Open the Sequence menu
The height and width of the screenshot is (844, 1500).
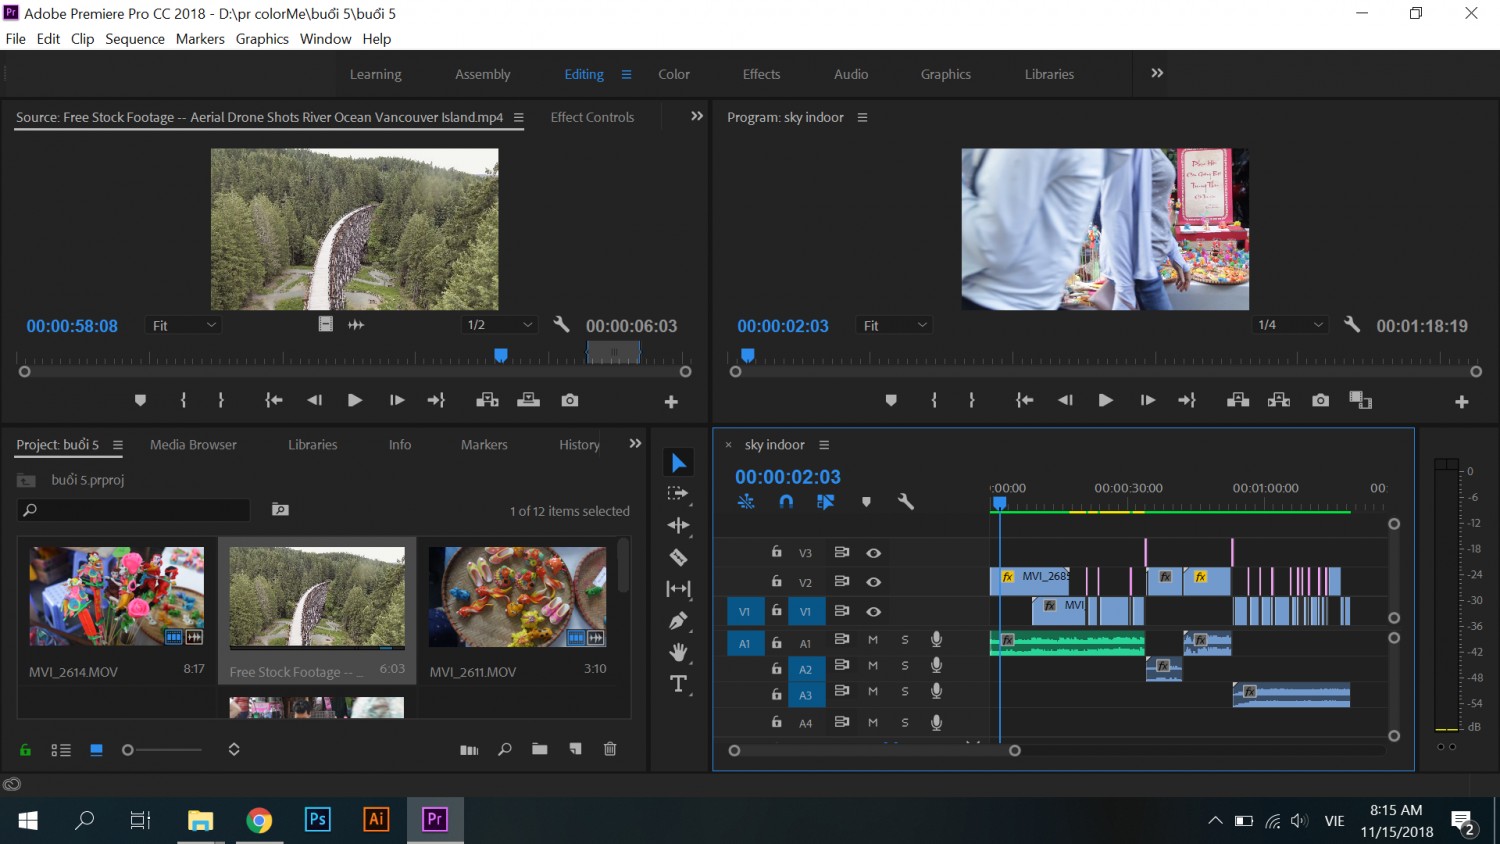coord(135,39)
